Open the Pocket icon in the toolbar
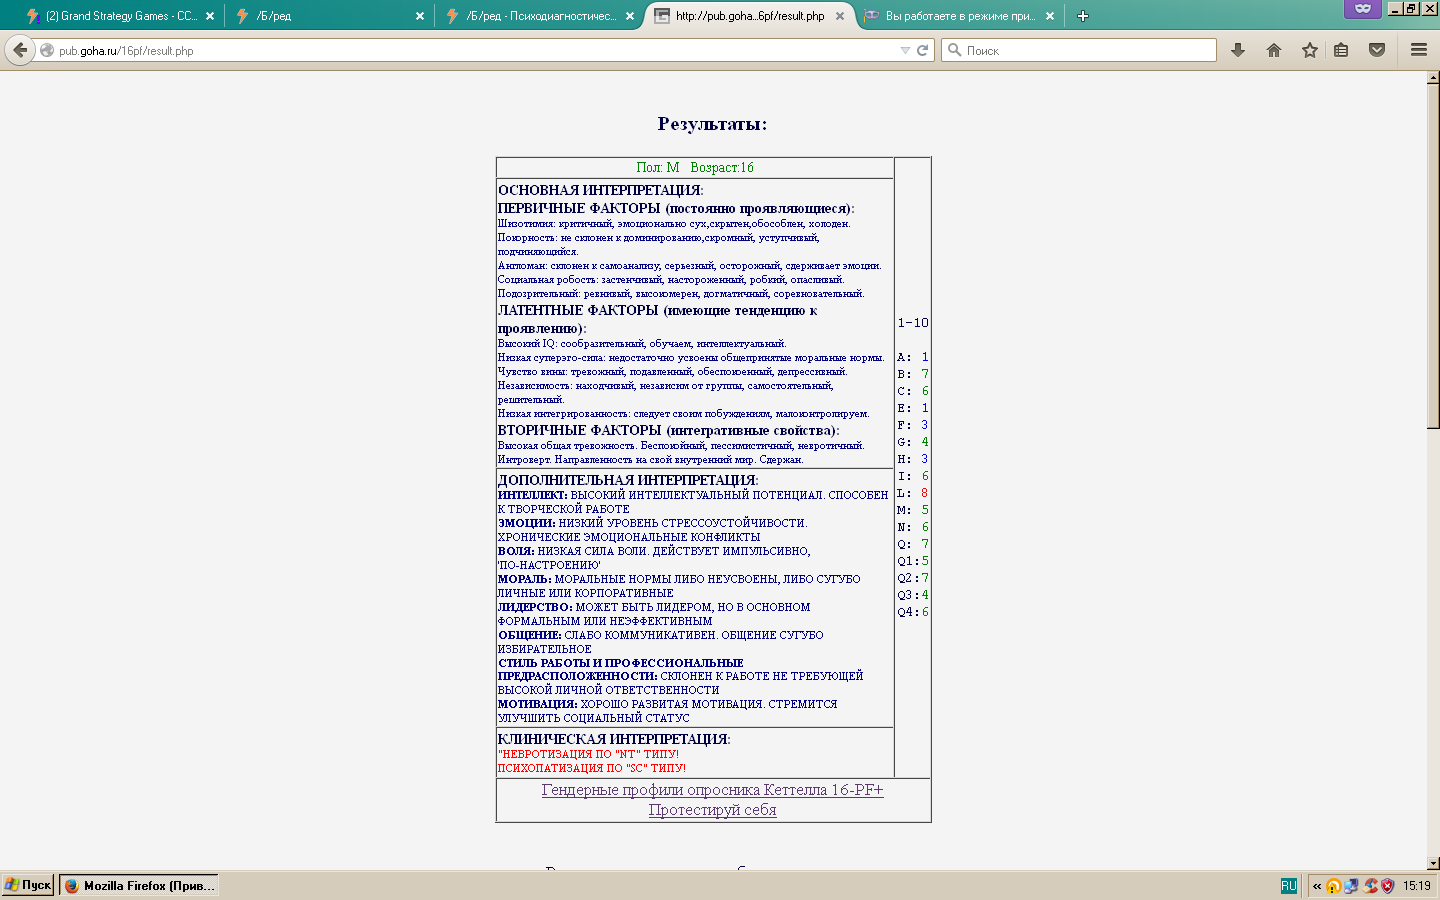Screen dimensions: 1440x900 pos(1377,50)
